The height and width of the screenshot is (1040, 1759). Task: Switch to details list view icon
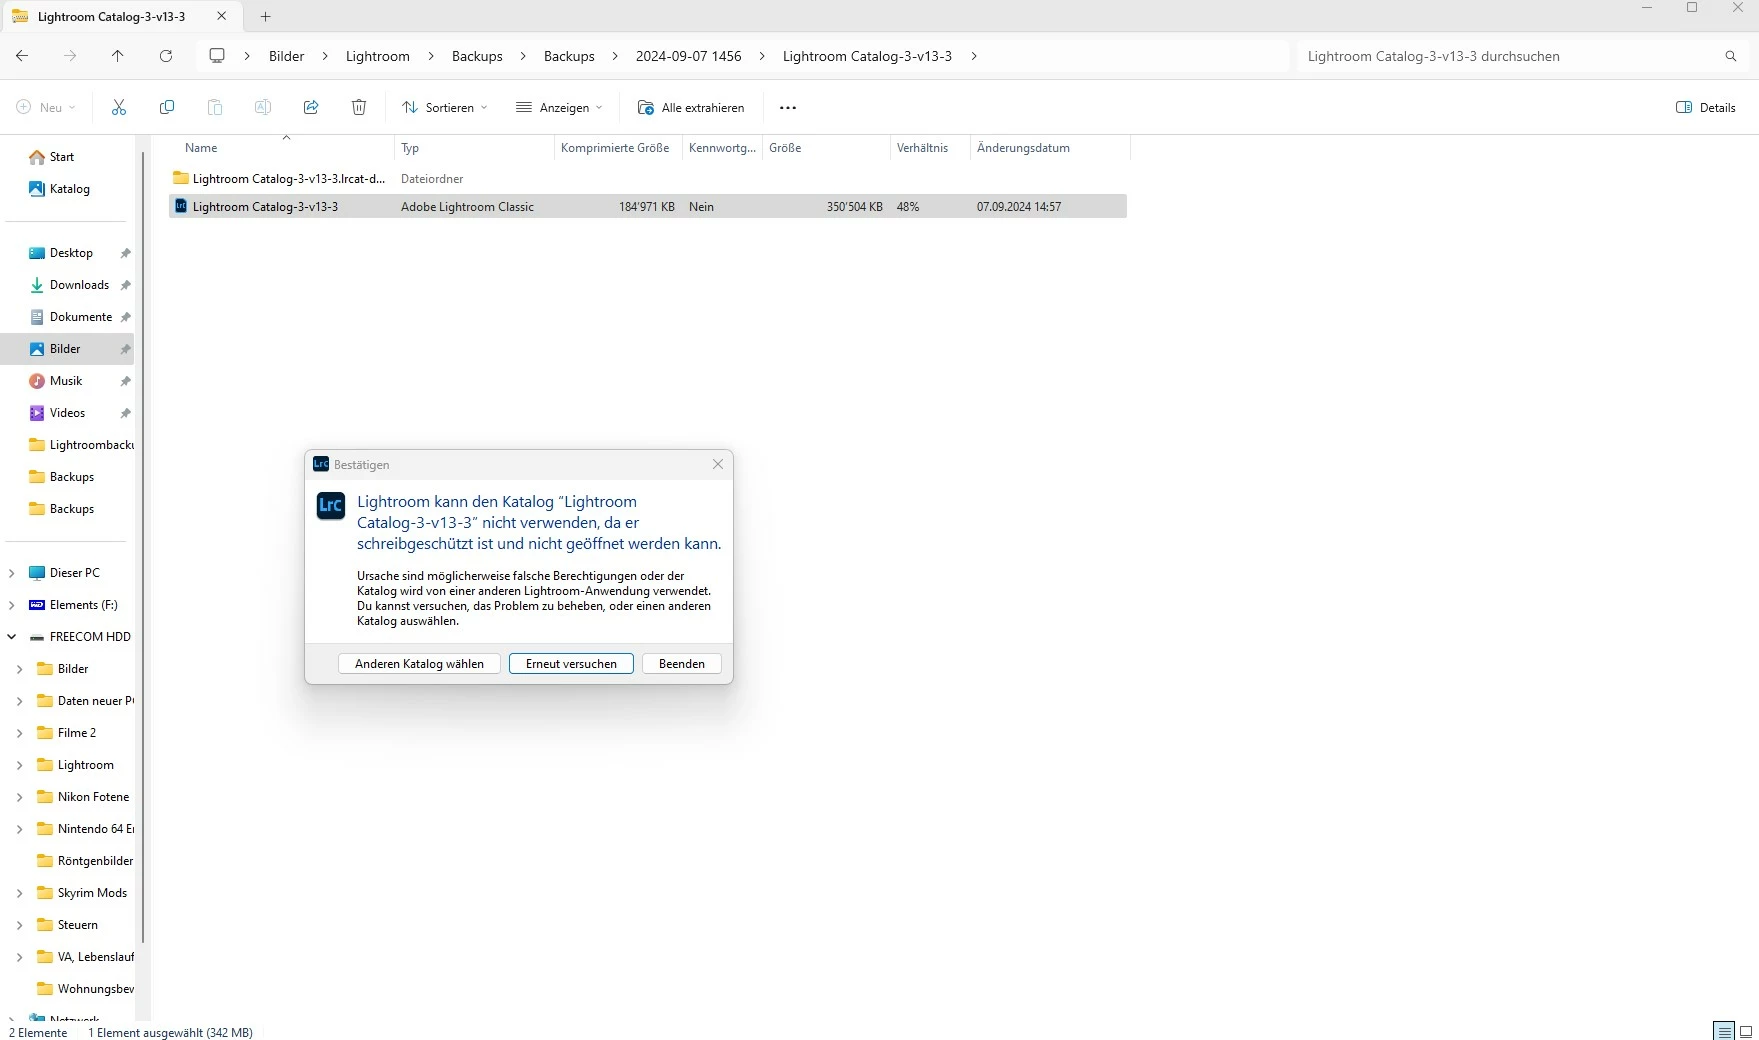pyautogui.click(x=1723, y=1031)
